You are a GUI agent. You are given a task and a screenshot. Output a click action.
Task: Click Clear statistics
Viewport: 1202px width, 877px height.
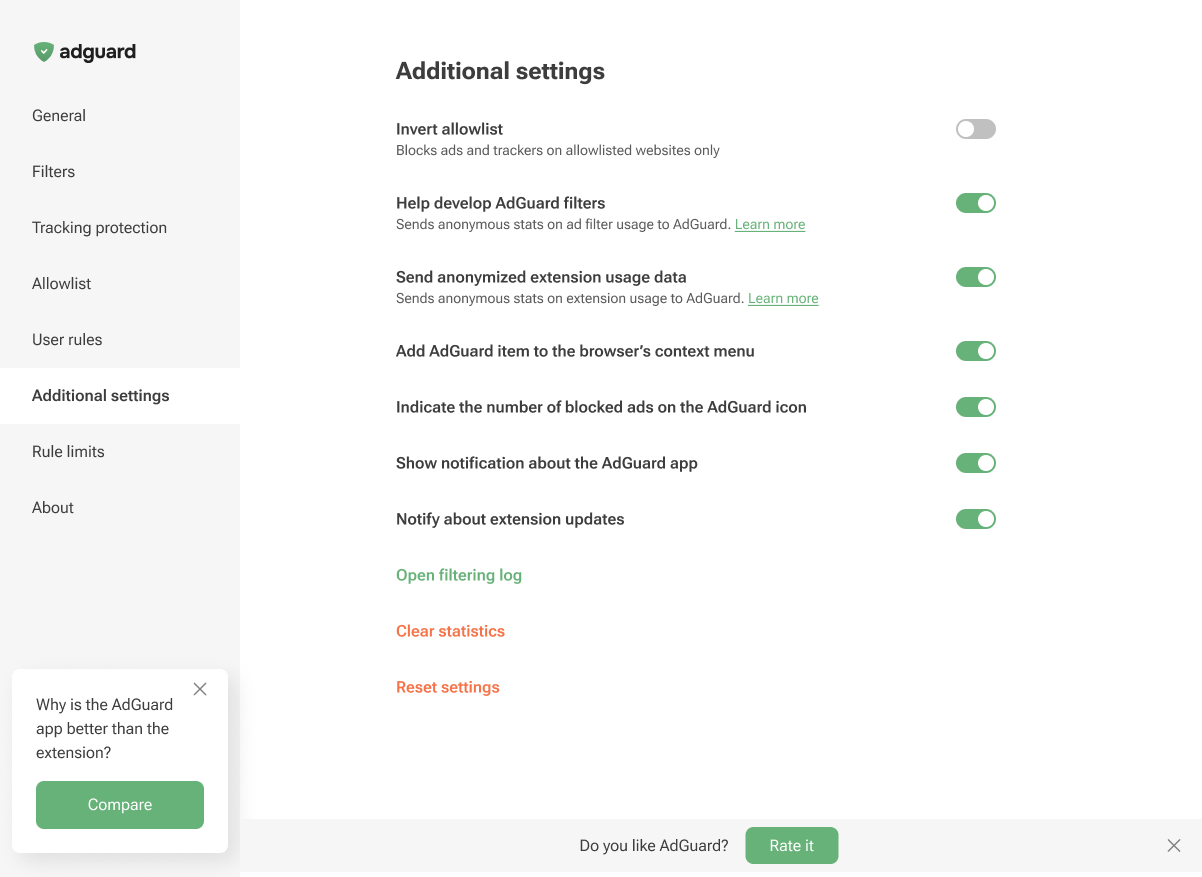450,631
